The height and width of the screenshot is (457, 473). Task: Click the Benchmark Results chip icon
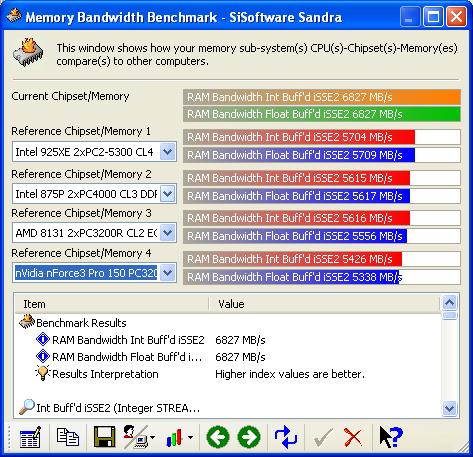27,322
